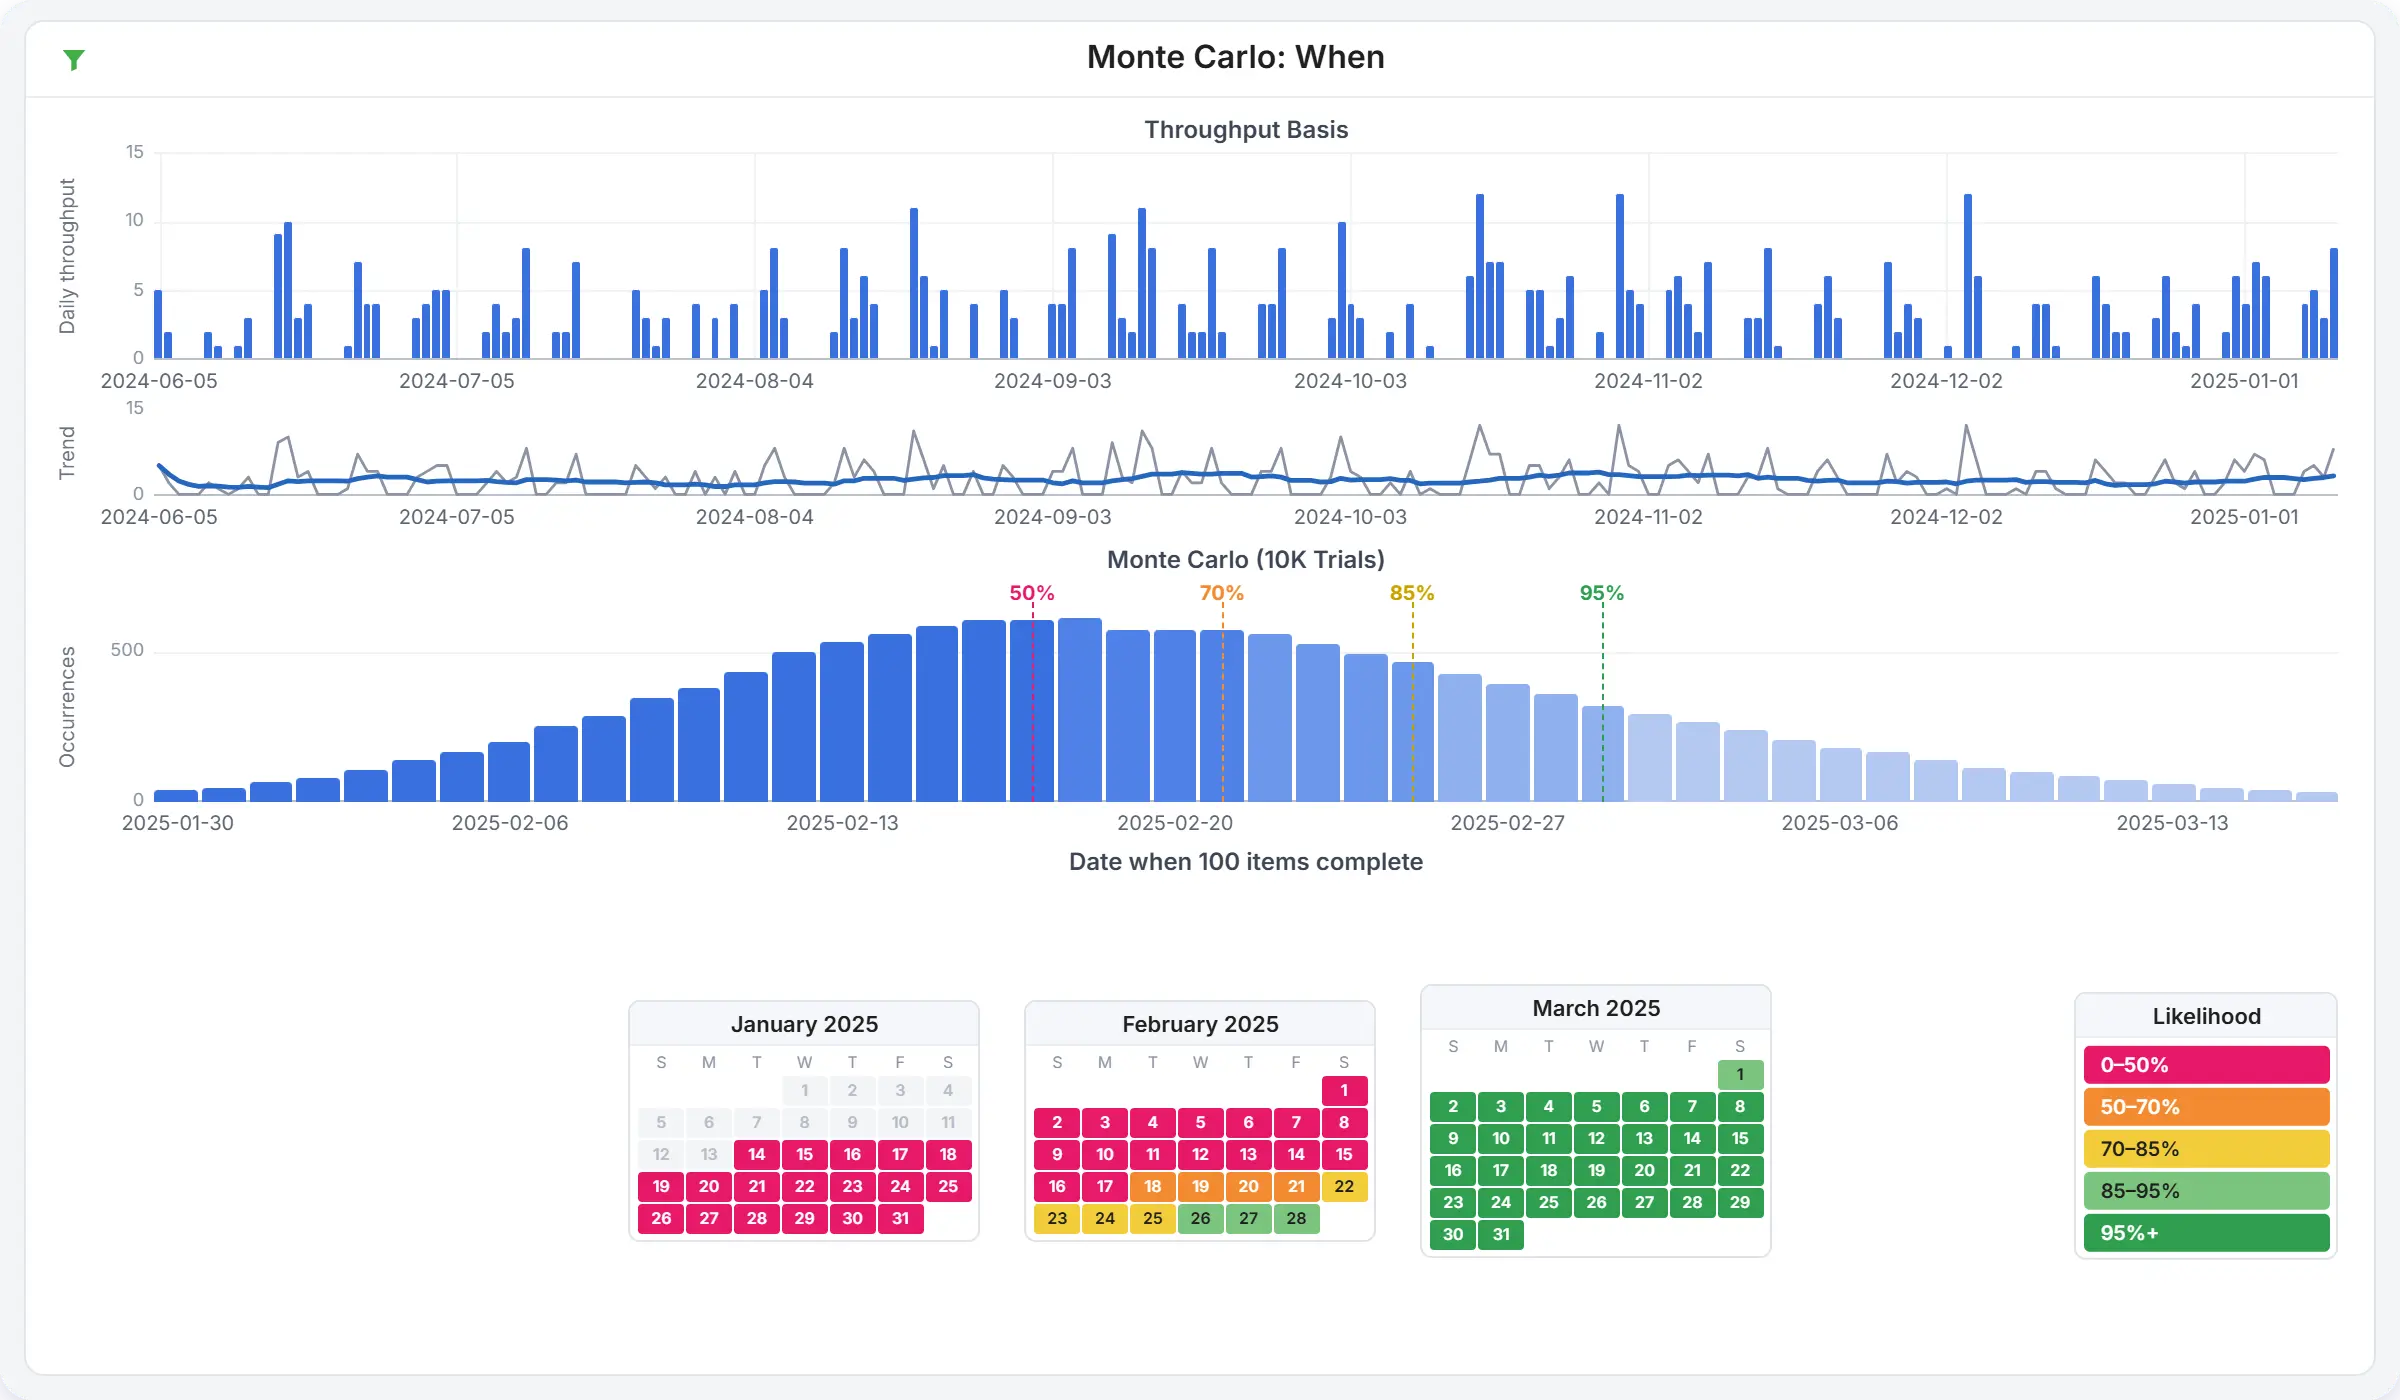Select February 18 orange calendar day
This screenshot has width=2400, height=1400.
click(x=1153, y=1186)
